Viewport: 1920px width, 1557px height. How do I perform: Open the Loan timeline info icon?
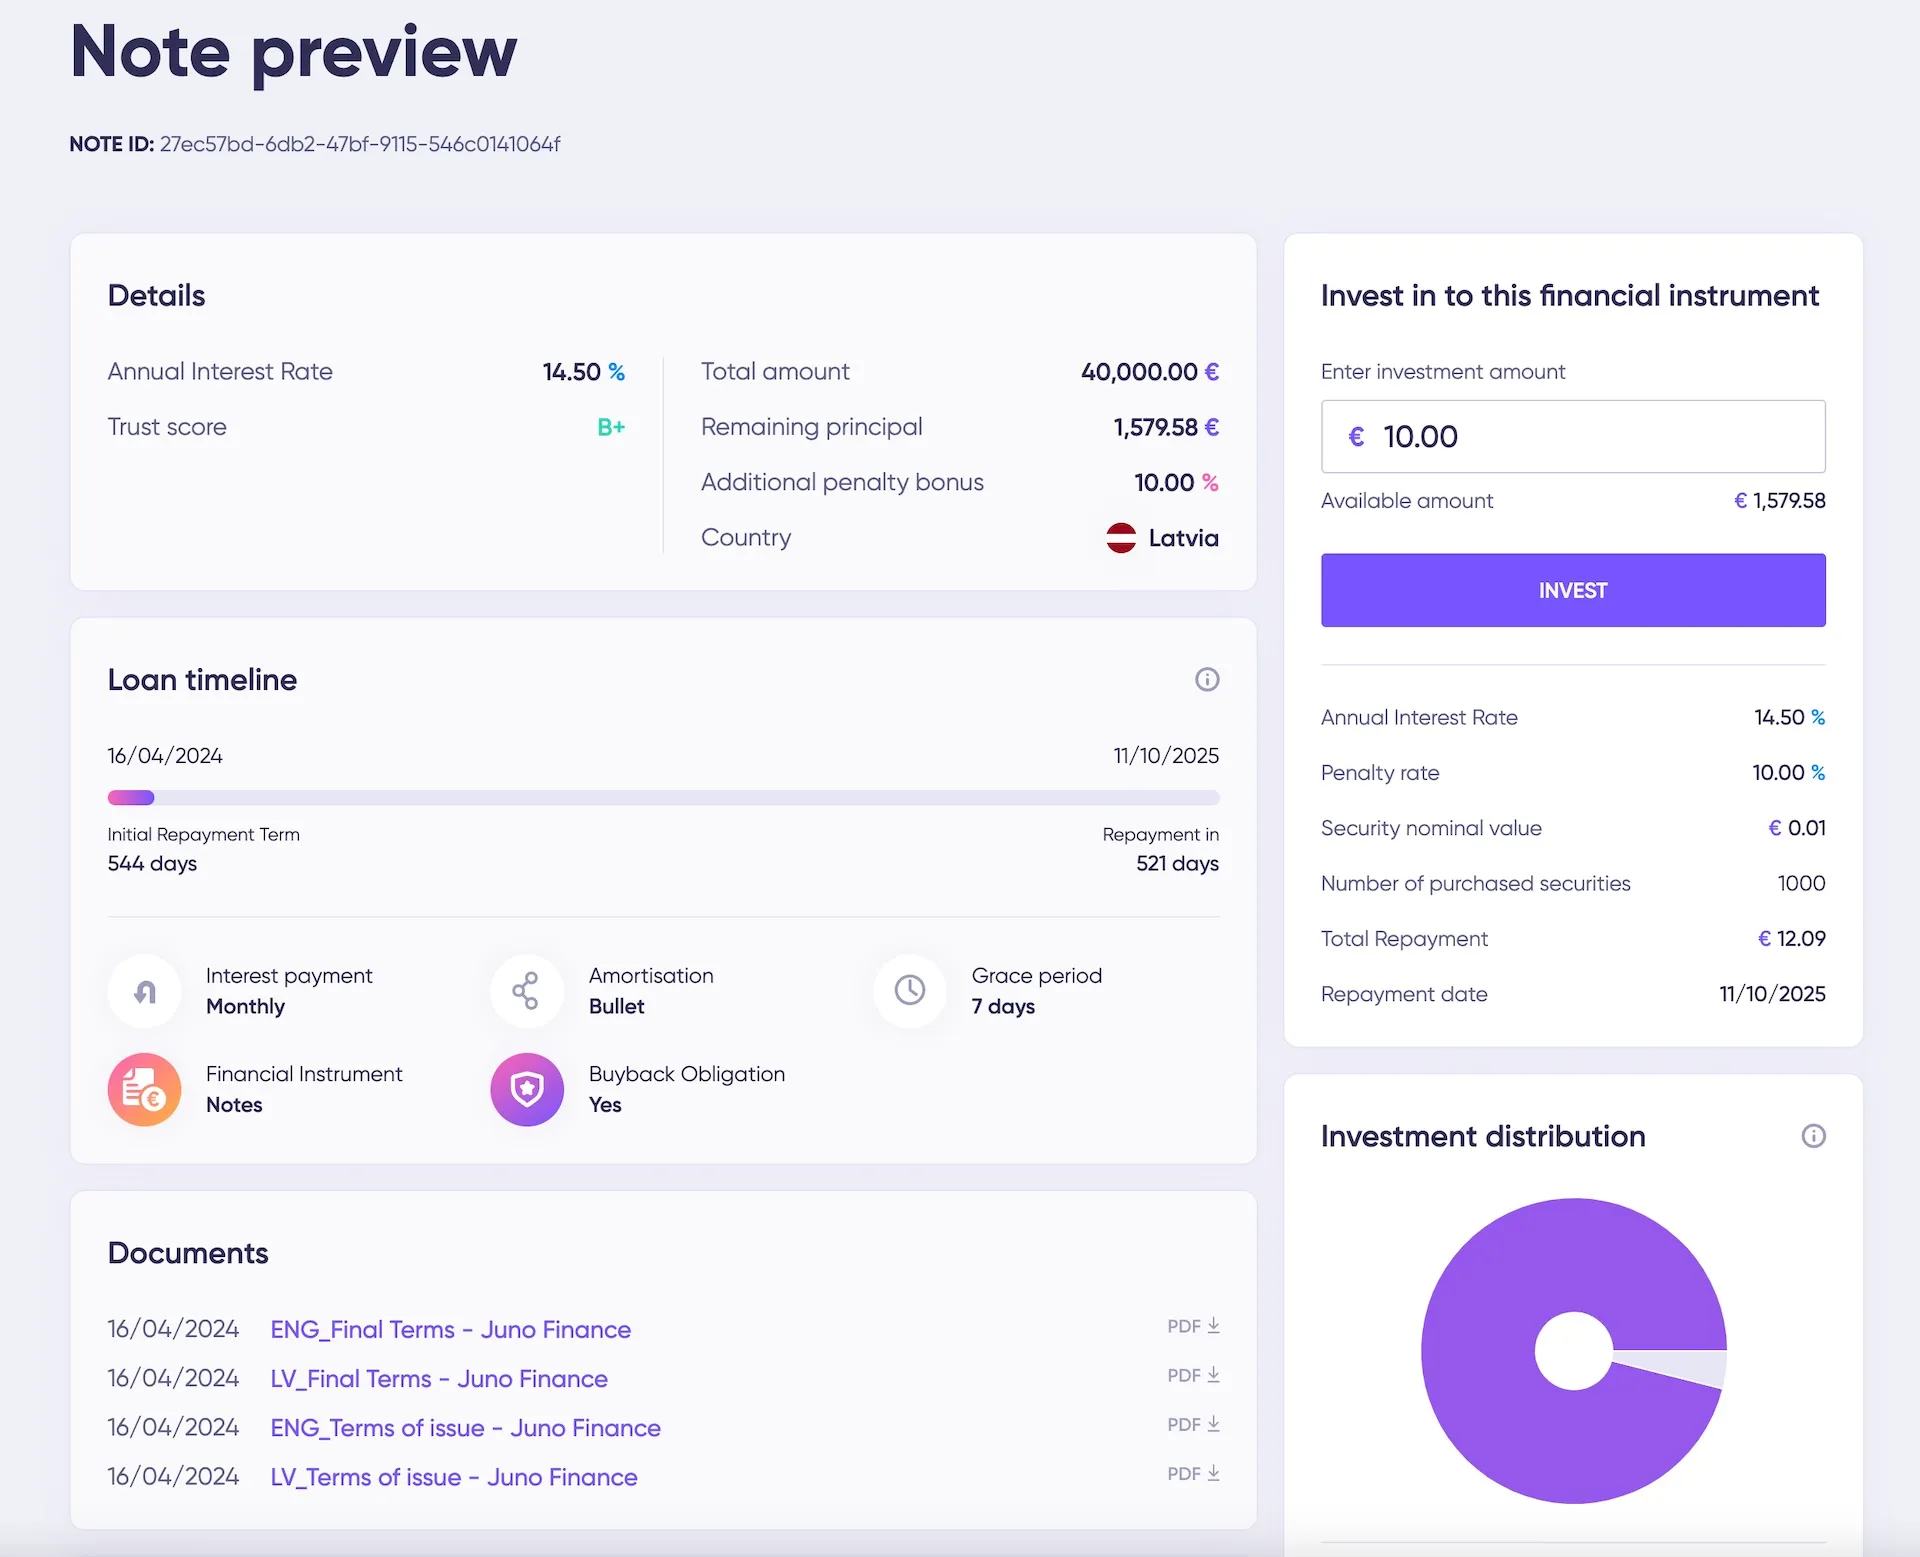click(x=1207, y=680)
